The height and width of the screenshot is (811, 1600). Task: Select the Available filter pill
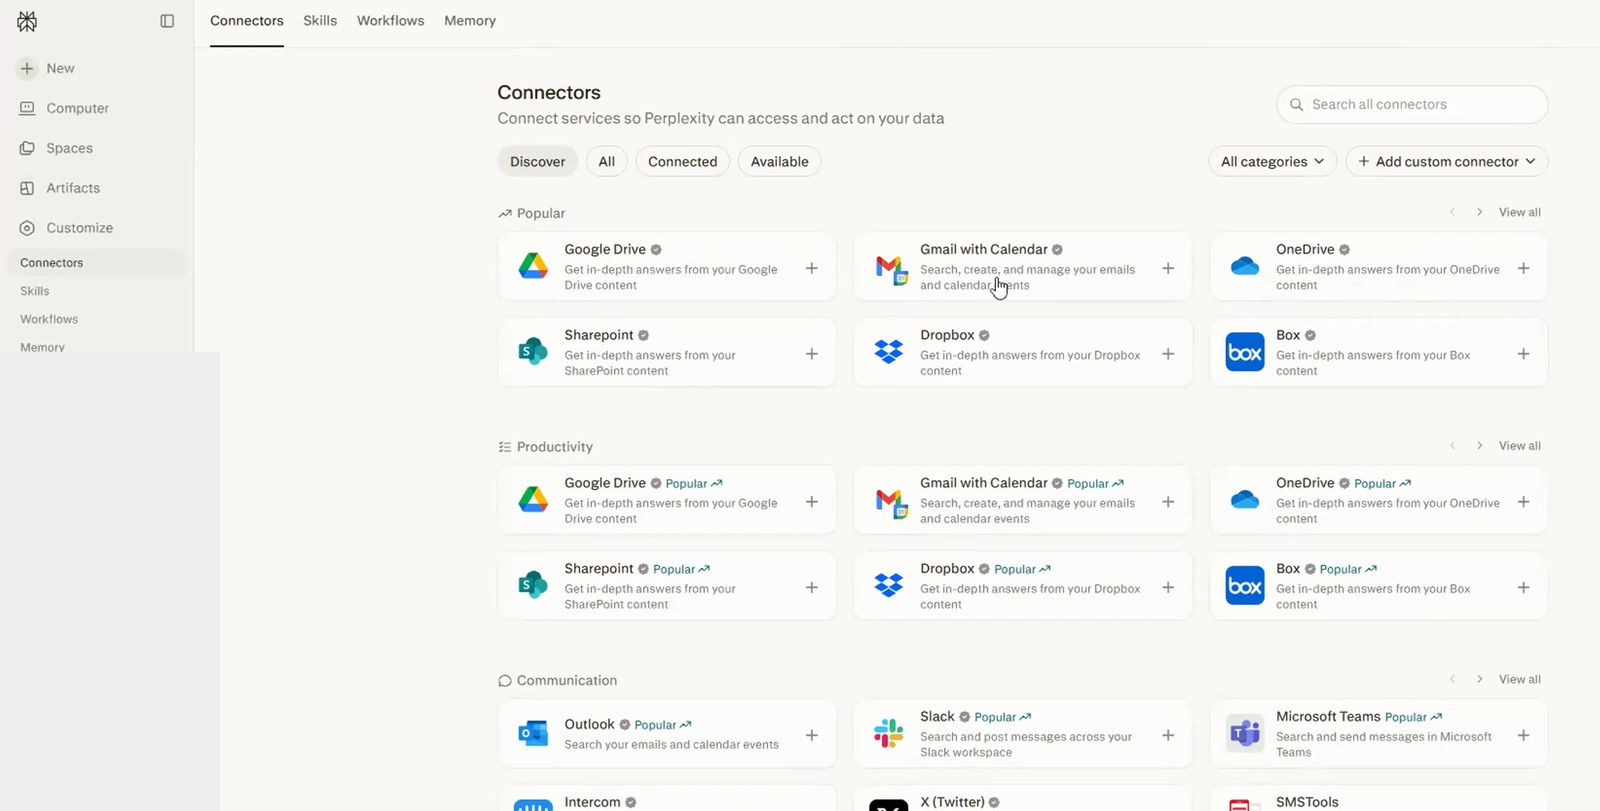coord(779,161)
